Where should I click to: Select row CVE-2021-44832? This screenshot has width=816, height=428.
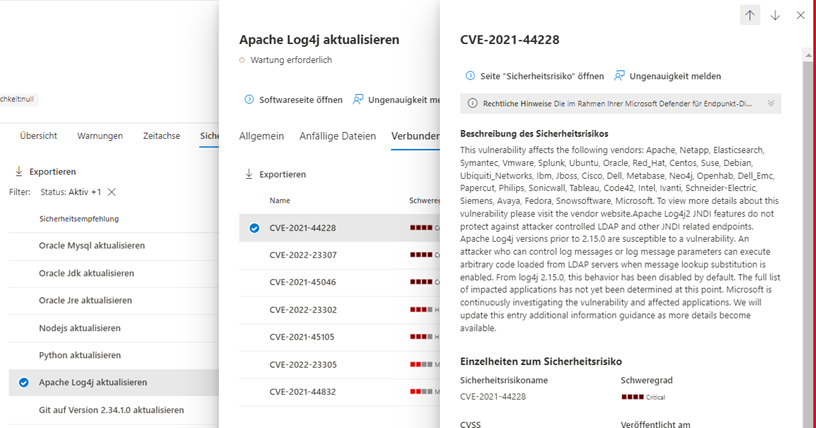(339, 392)
